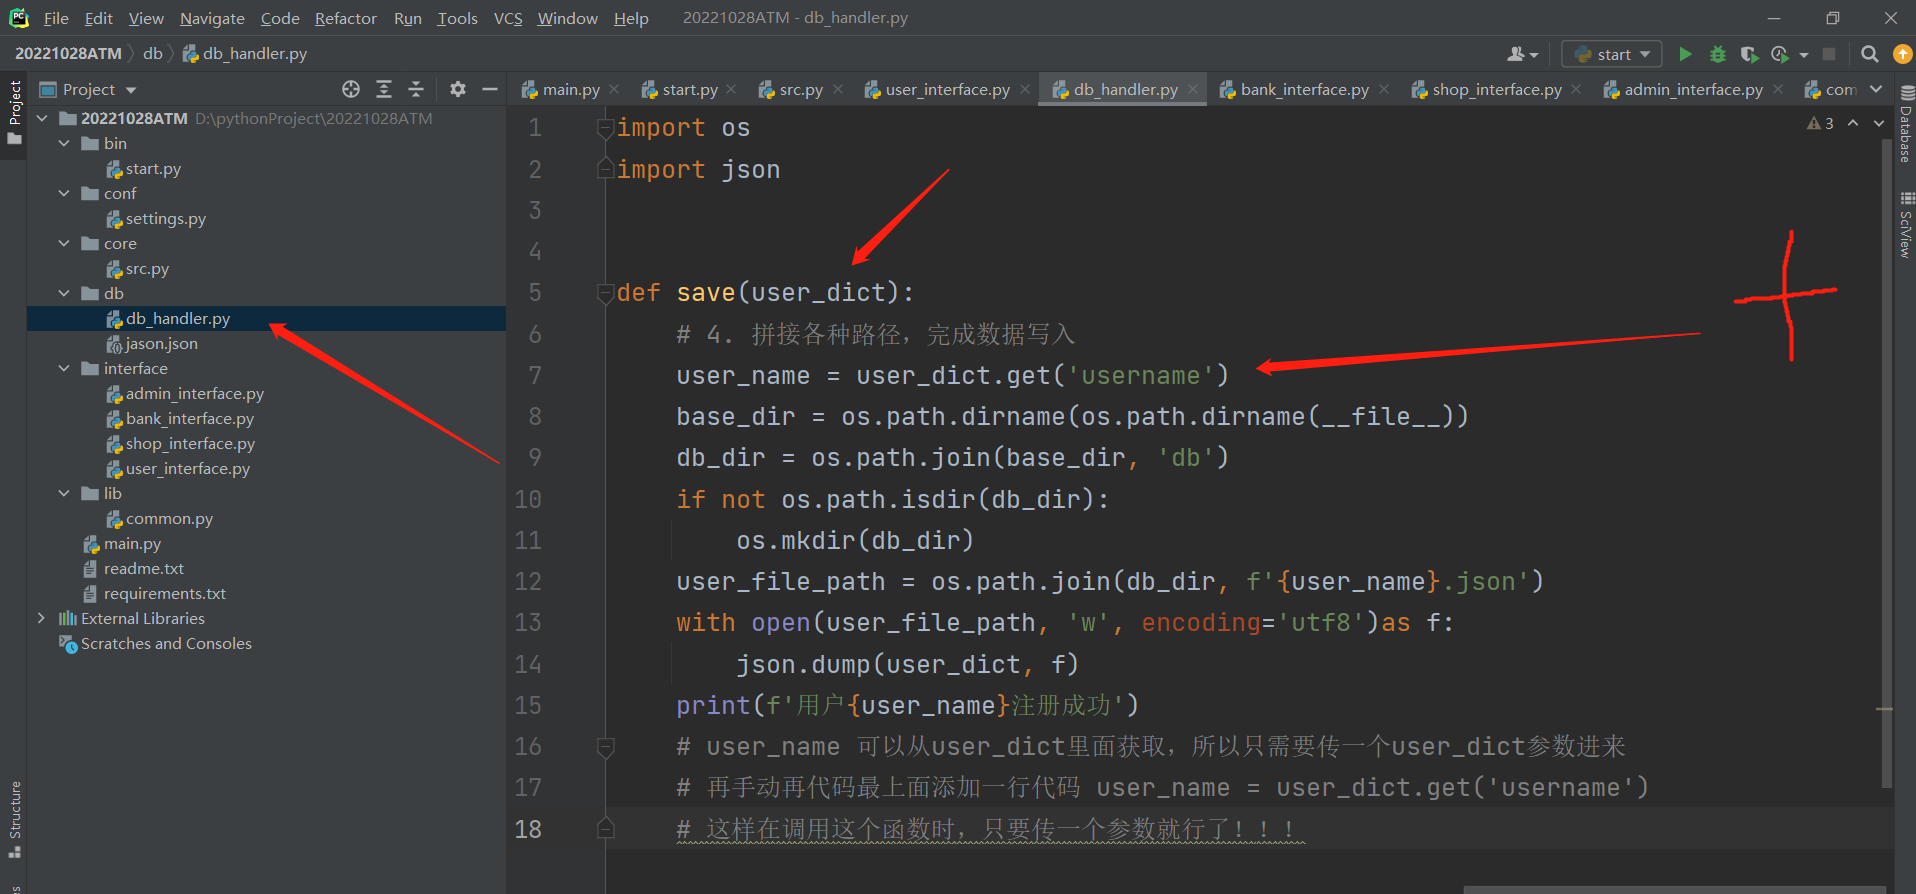Jump to previous highlighted error arrow
Viewport: 1916px width, 894px height.
[x=1853, y=123]
